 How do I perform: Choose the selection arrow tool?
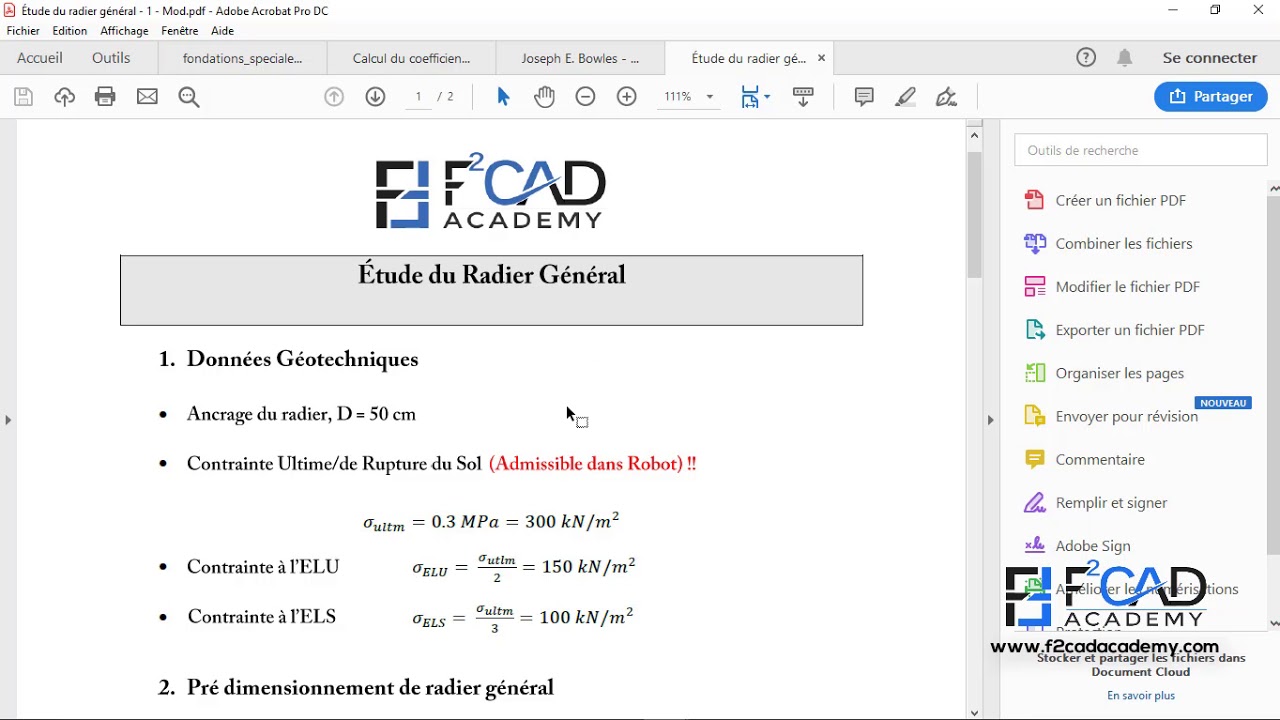(x=503, y=97)
